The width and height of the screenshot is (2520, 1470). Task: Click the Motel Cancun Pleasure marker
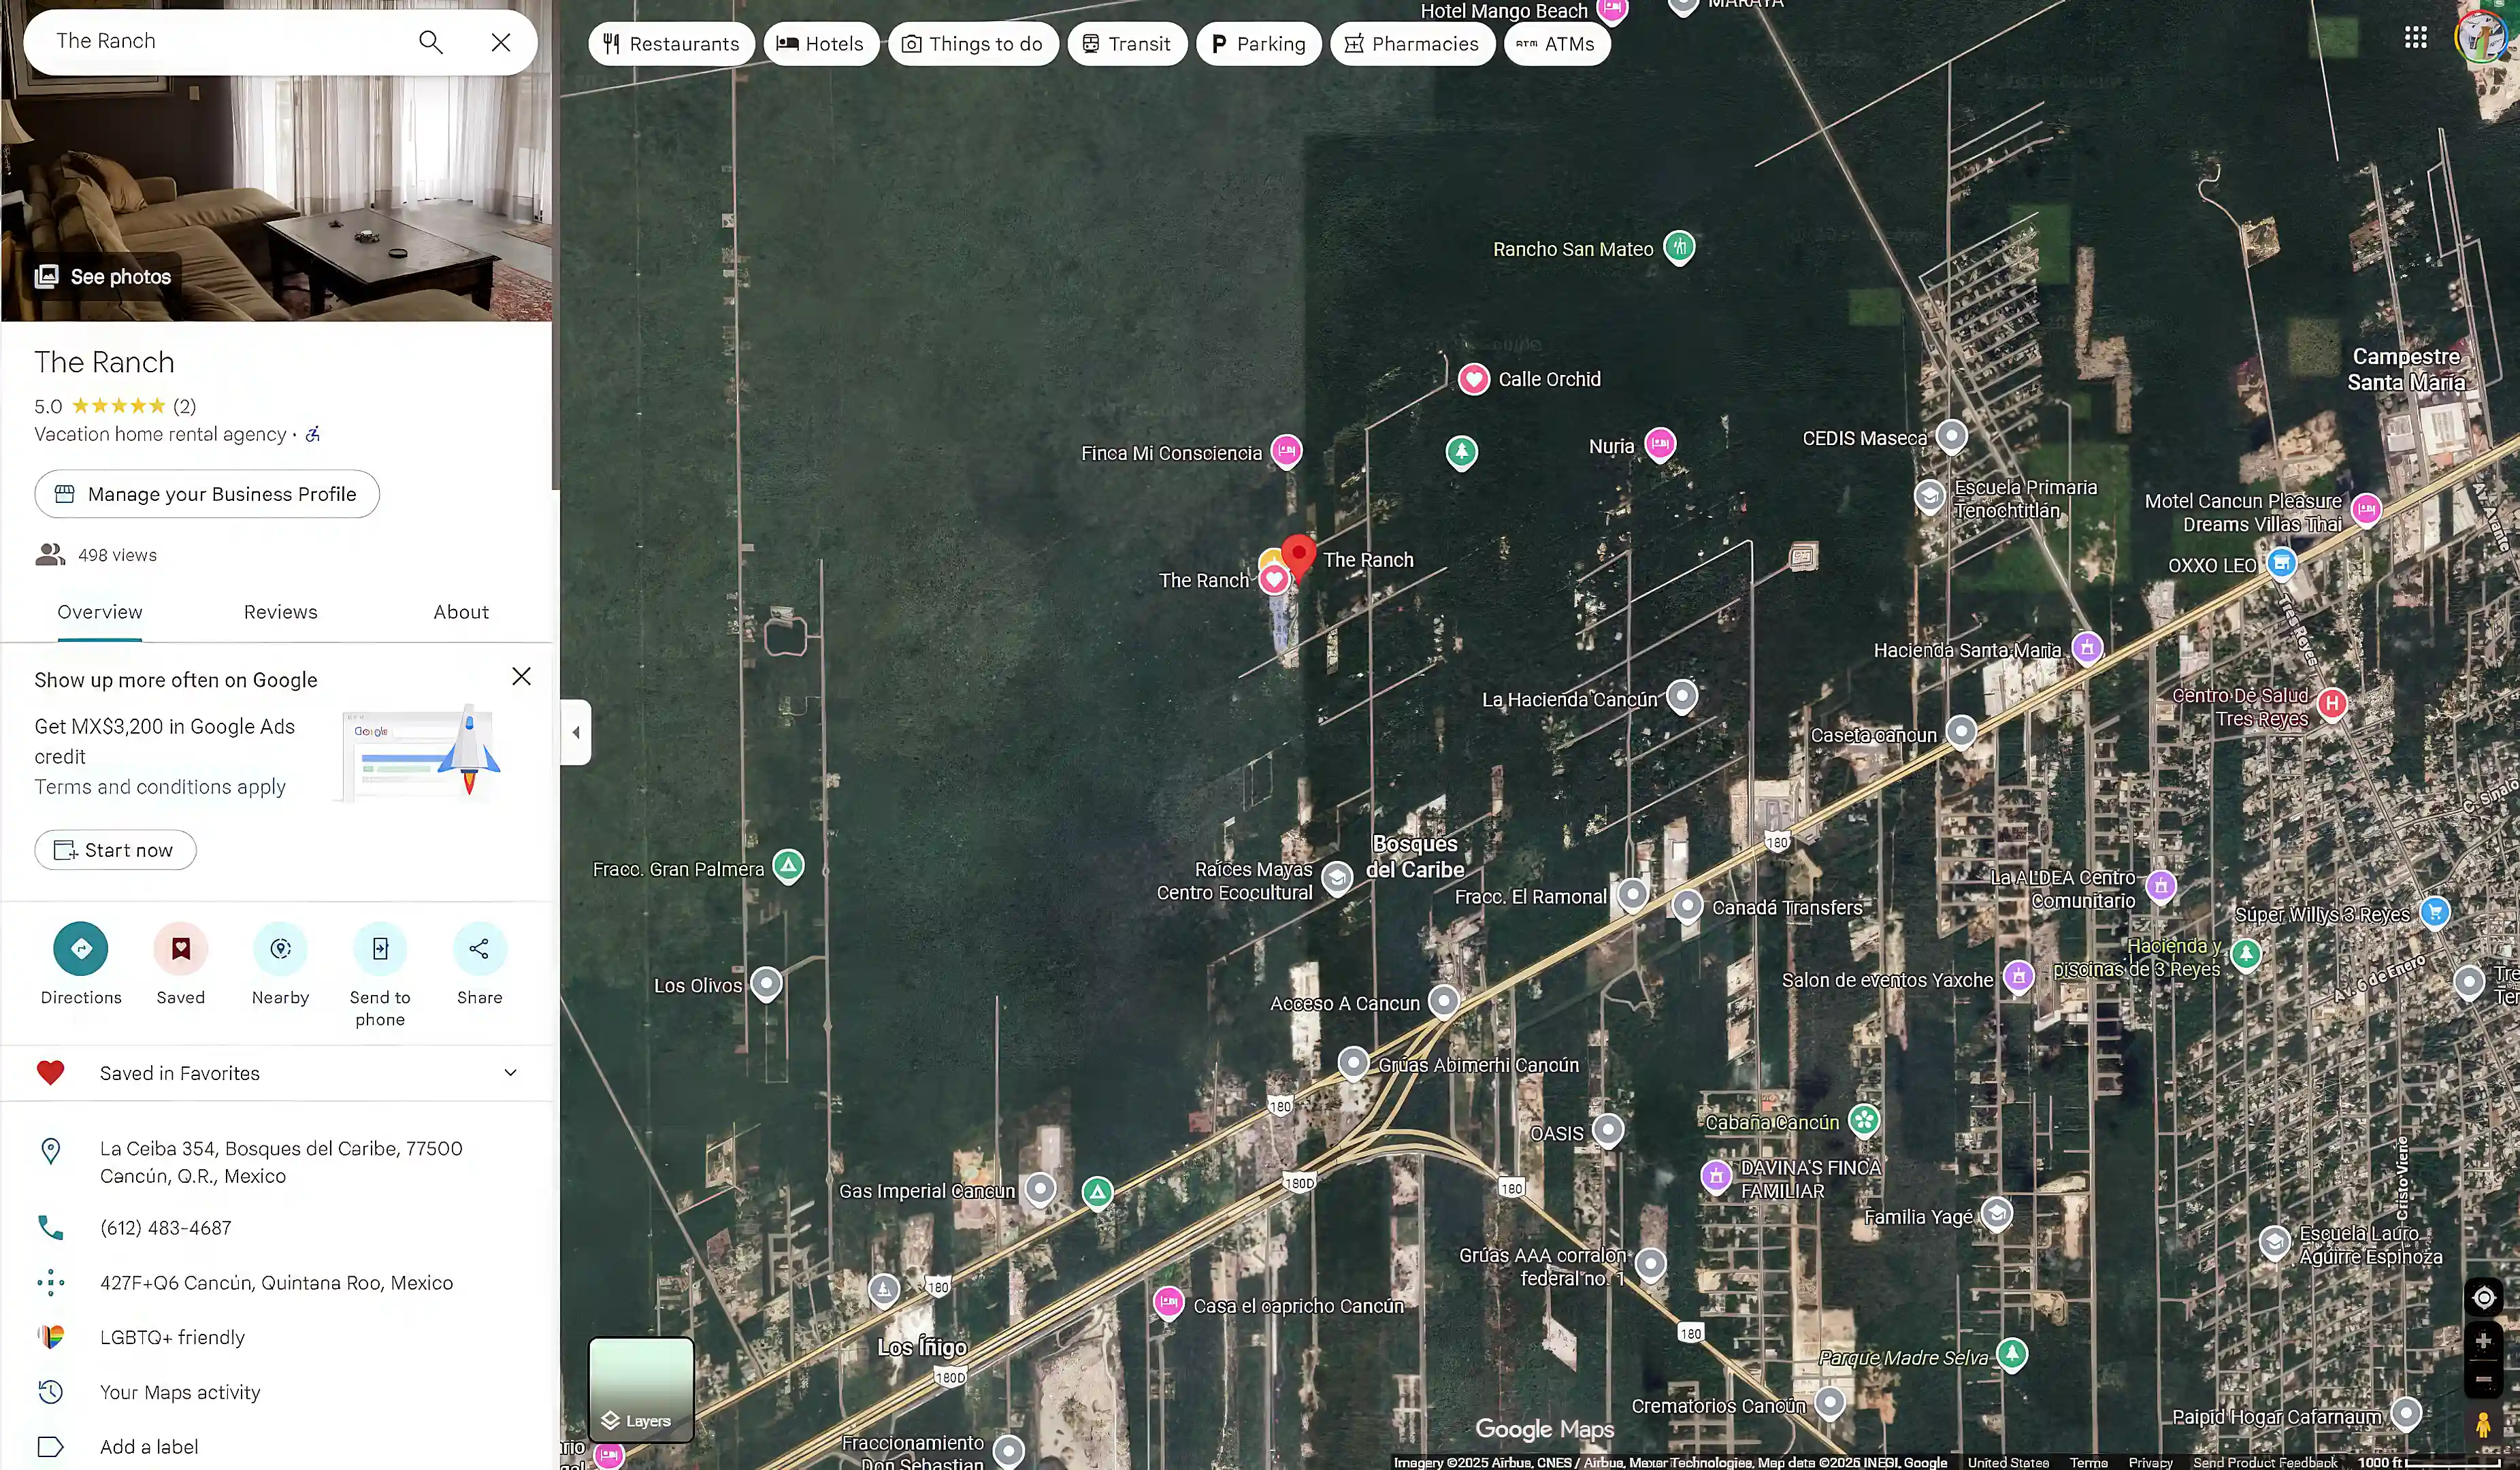pyautogui.click(x=2366, y=510)
